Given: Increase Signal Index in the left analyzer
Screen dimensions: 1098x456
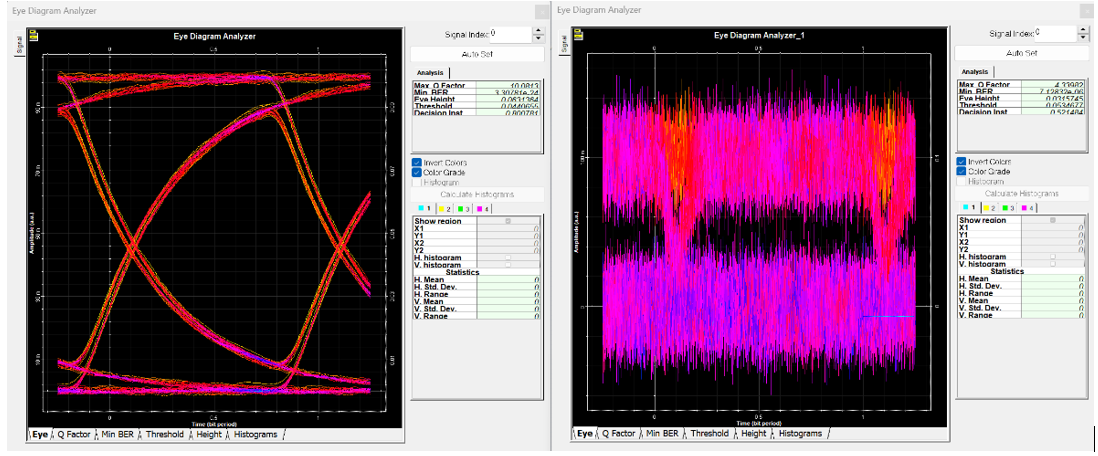Looking at the screenshot, I should coord(538,30).
